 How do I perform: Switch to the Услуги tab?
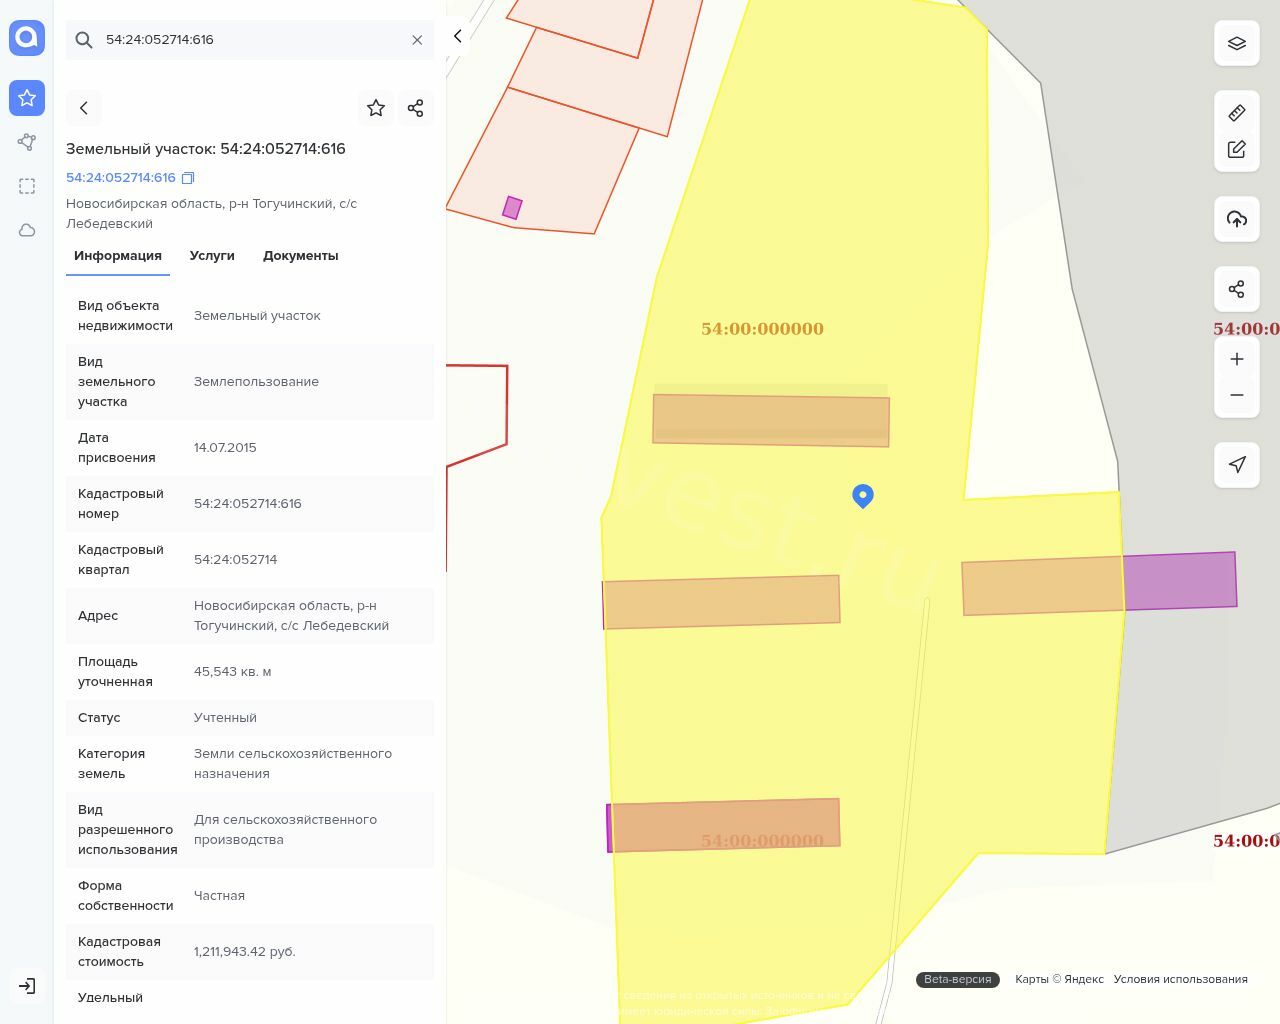tap(212, 256)
